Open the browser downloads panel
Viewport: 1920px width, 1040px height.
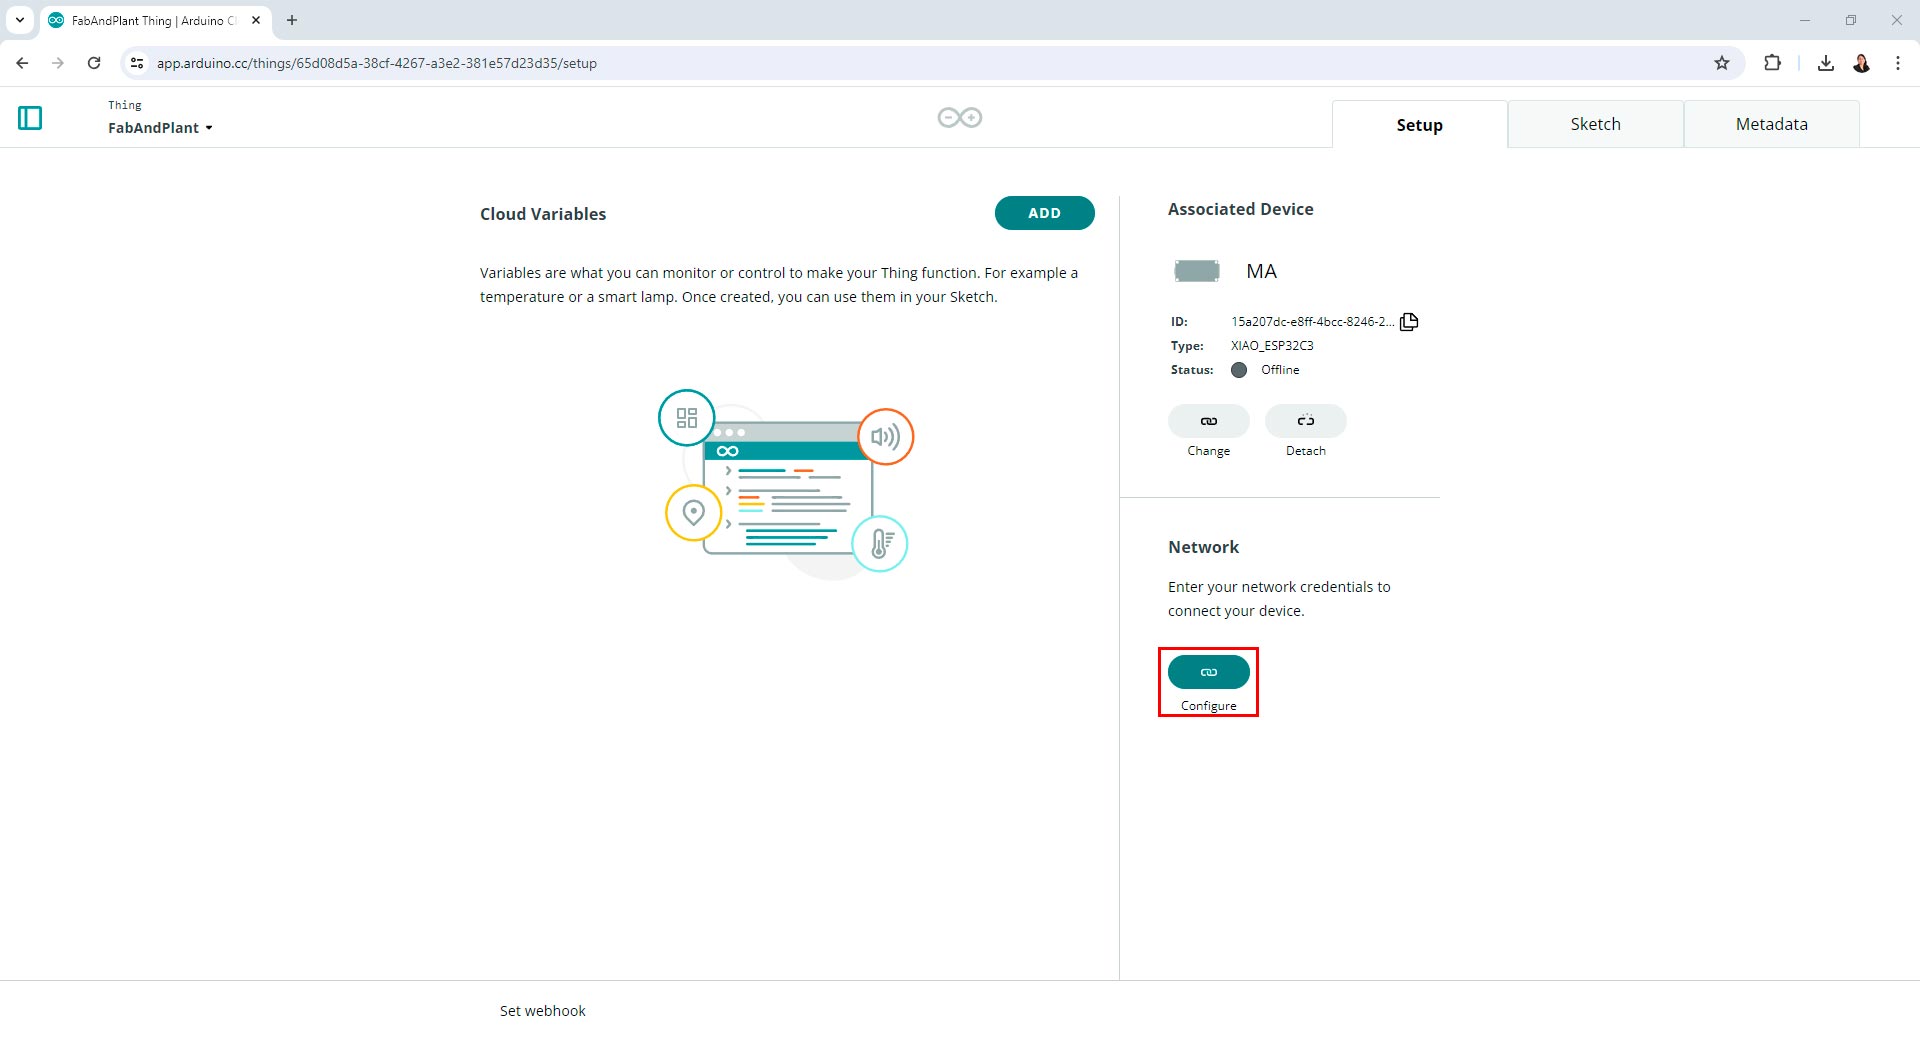pos(1825,63)
